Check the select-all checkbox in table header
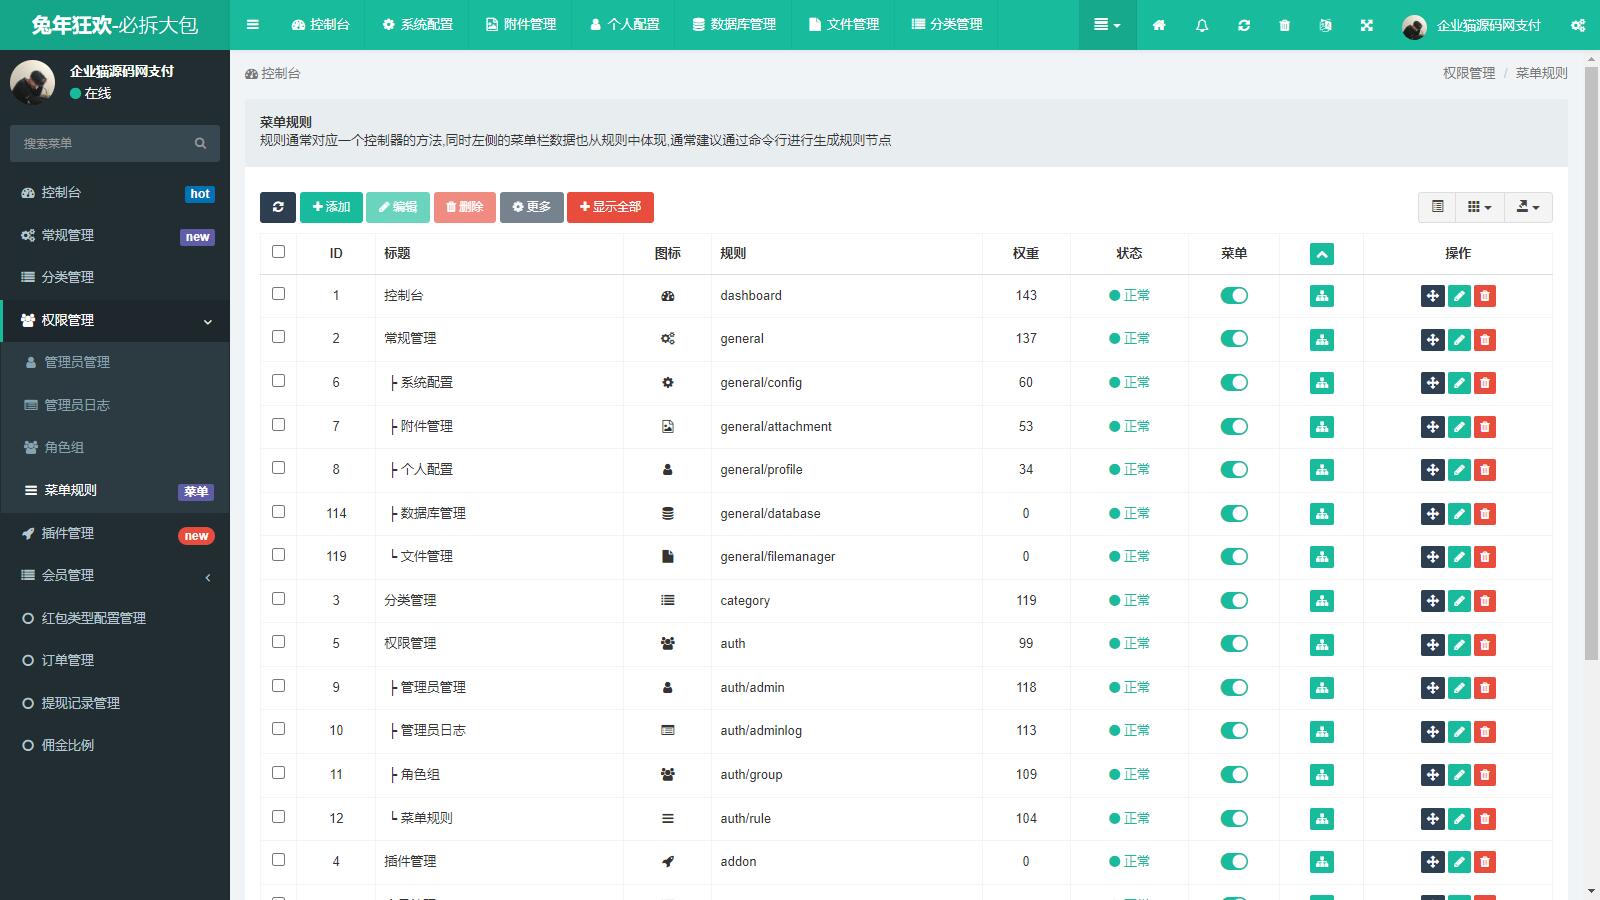Image resolution: width=1600 pixels, height=900 pixels. click(x=278, y=252)
